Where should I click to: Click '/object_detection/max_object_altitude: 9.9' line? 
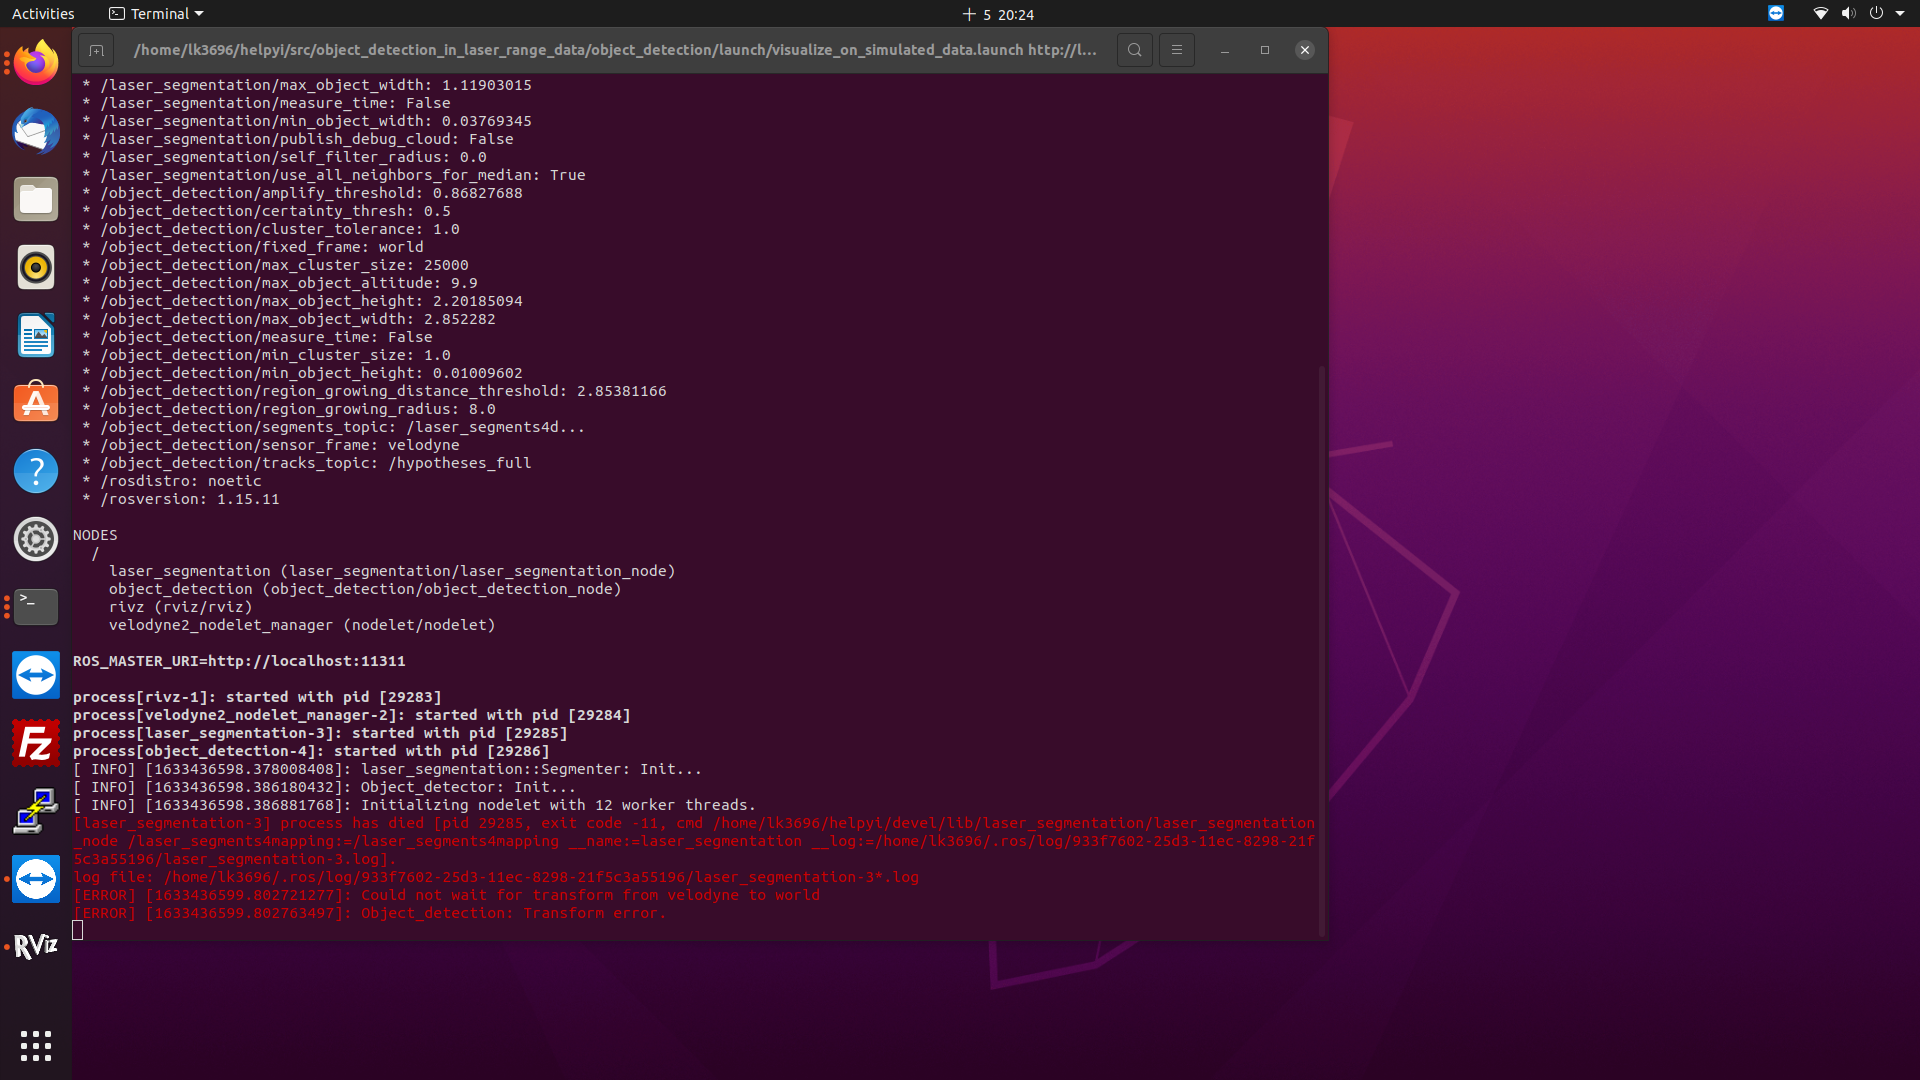click(280, 283)
